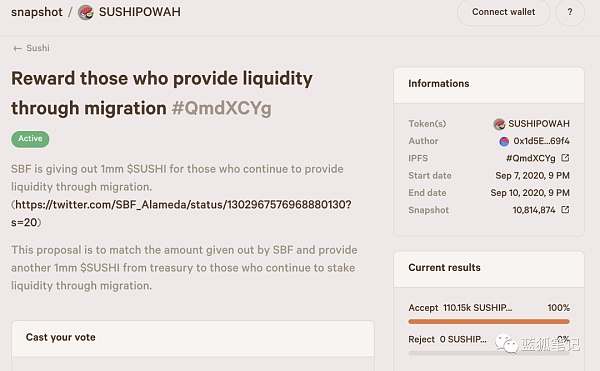Open the Snapshot block external link icon
This screenshot has width=600, height=371.
tap(565, 210)
